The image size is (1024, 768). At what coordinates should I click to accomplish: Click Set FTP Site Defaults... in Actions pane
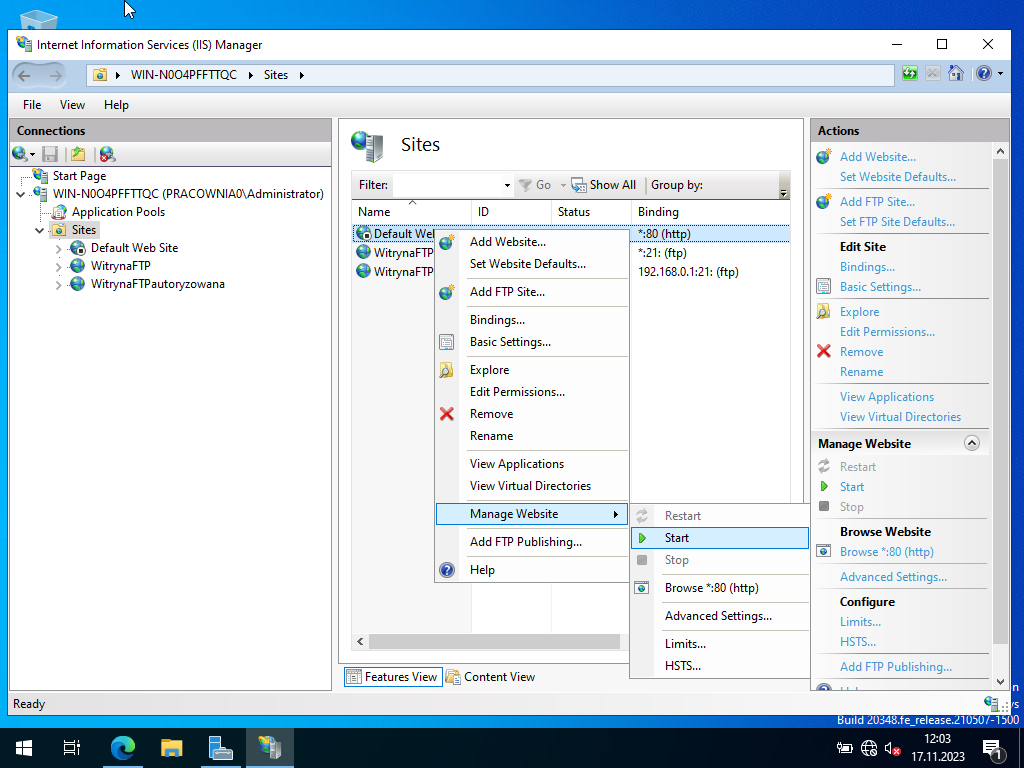897,222
